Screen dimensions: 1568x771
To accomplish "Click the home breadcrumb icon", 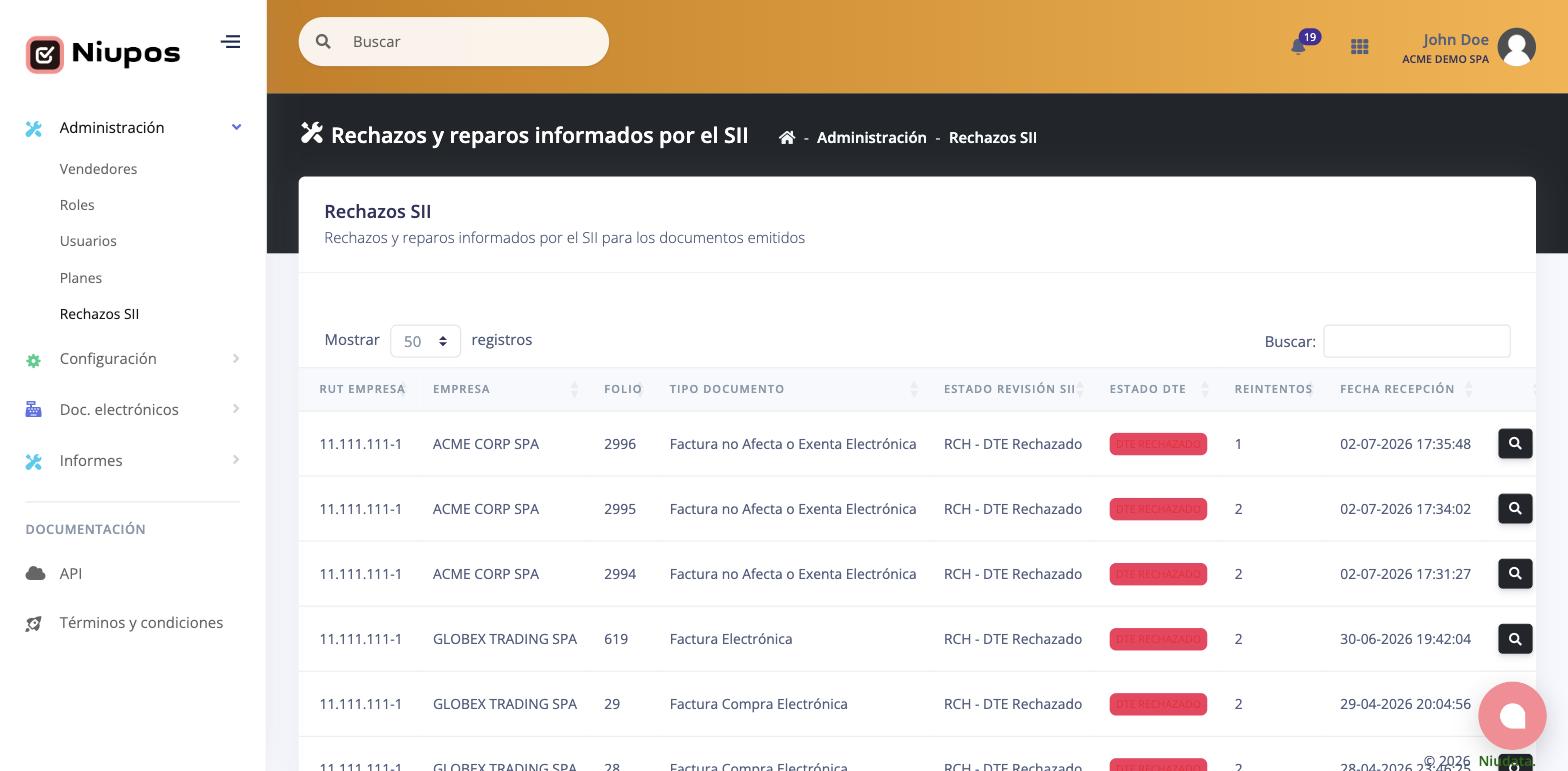I will (x=787, y=137).
